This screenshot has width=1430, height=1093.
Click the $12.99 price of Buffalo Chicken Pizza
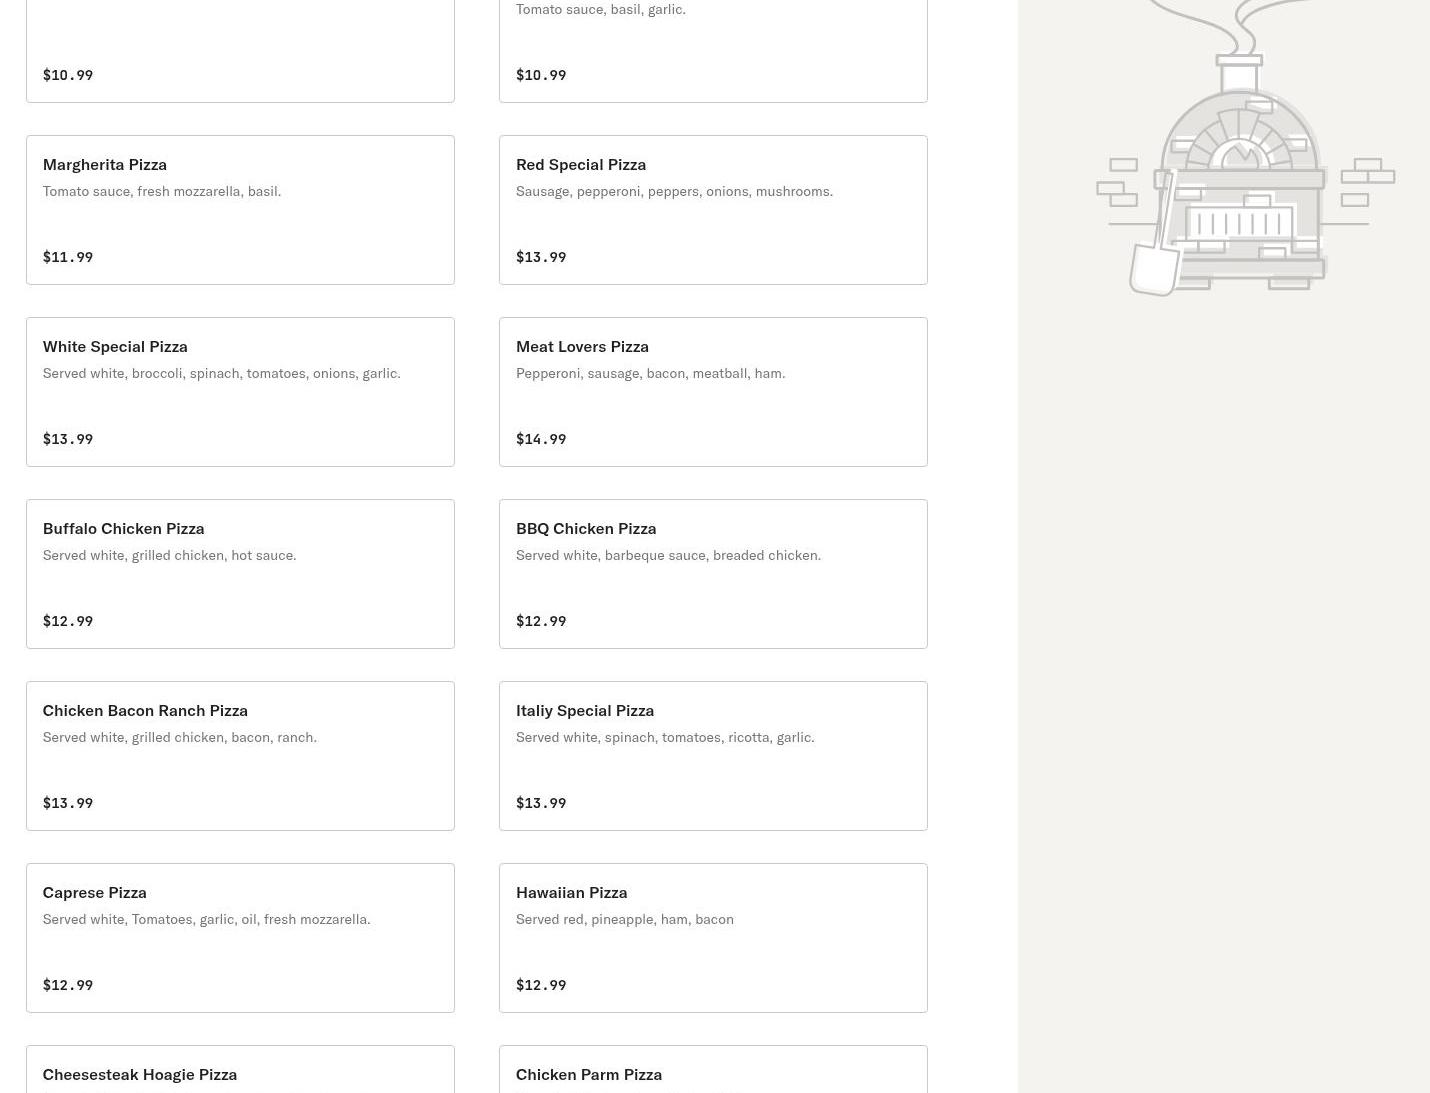click(68, 621)
